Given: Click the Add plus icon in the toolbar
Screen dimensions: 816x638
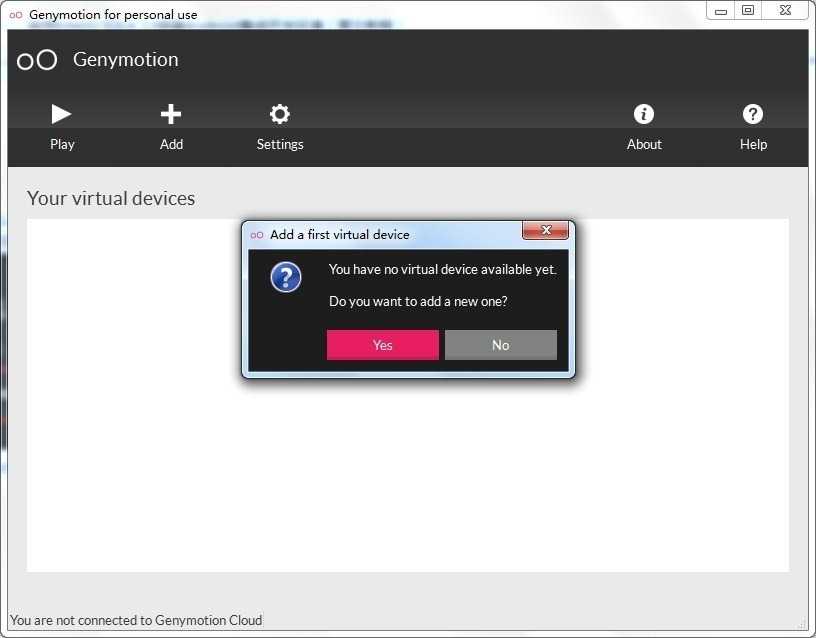Looking at the screenshot, I should [x=171, y=114].
